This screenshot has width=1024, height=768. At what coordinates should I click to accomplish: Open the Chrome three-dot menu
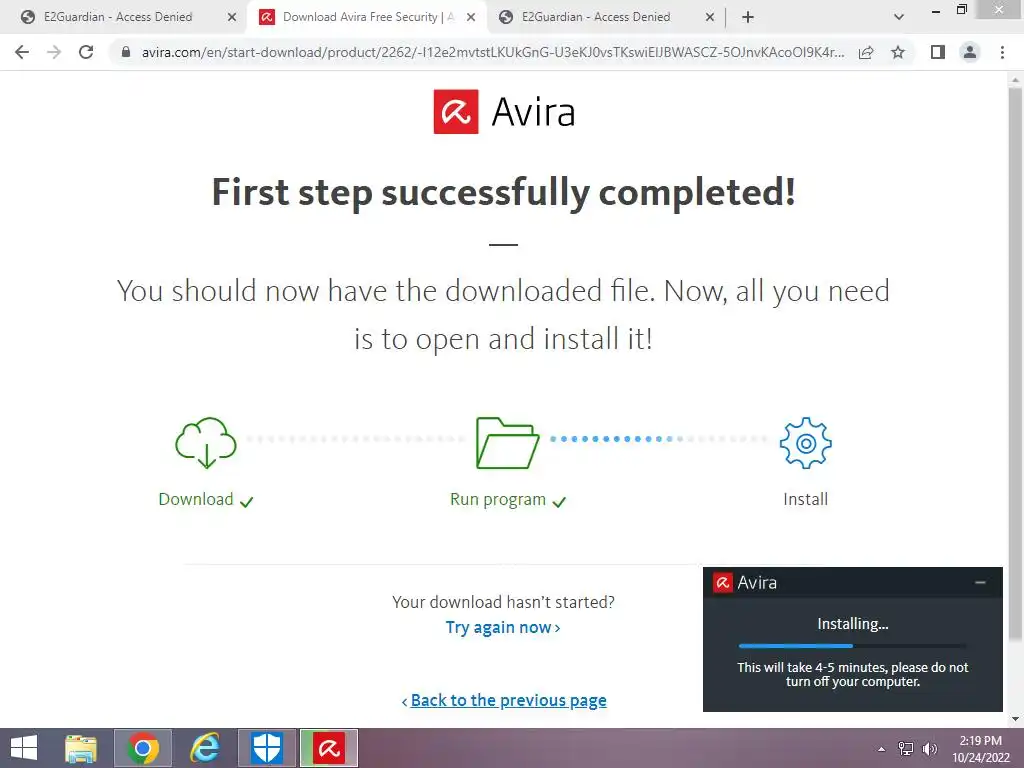coord(1002,52)
